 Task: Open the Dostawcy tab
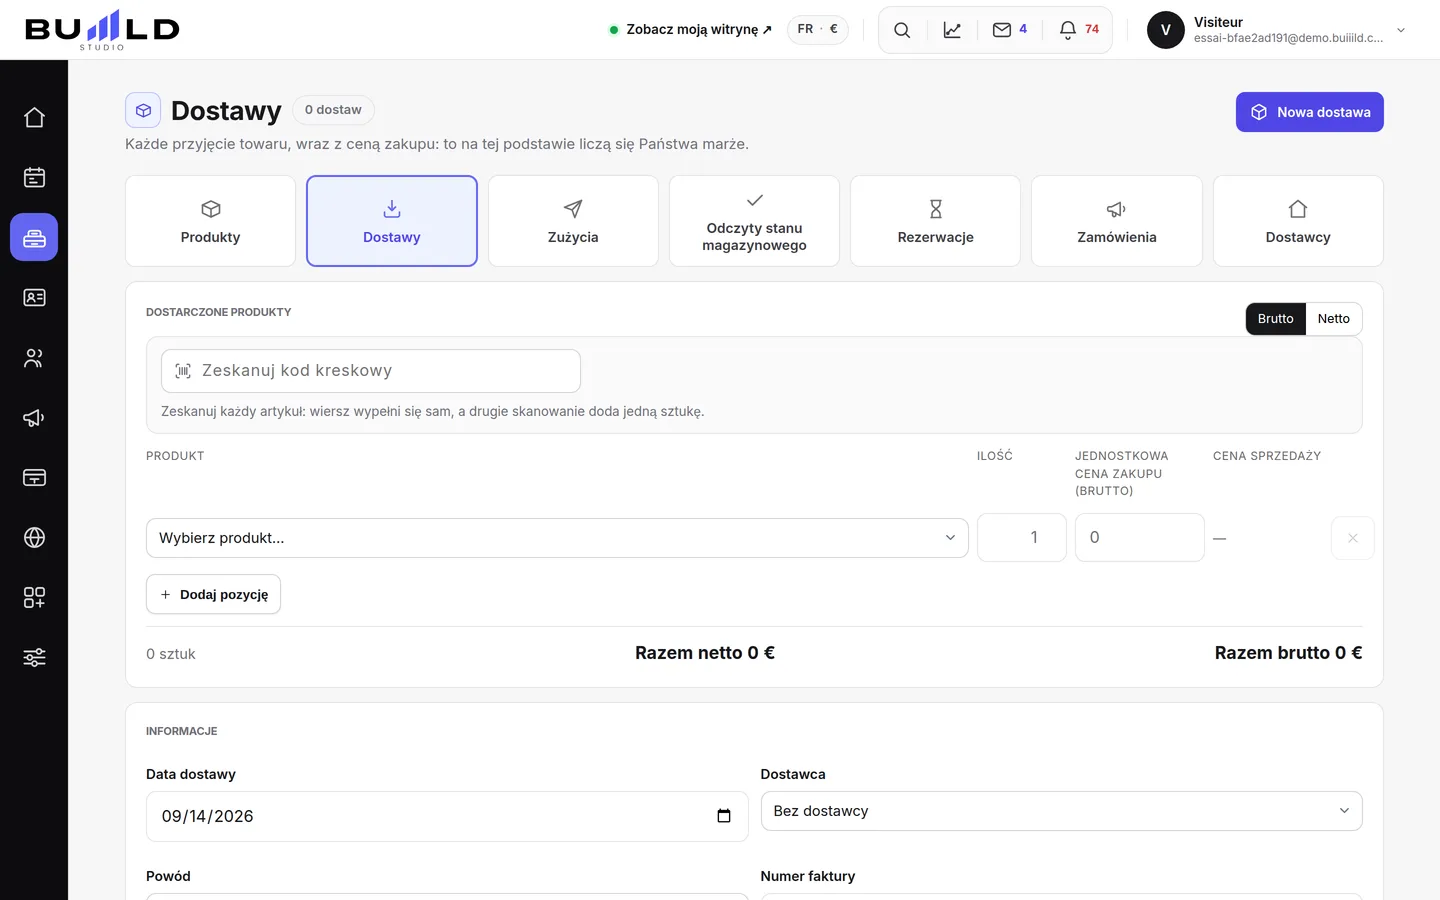[1298, 221]
